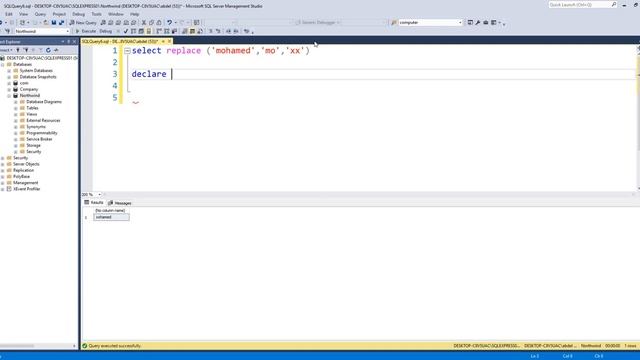640x360 pixels.
Task: Select the XEvent Profiler tree item
Action: [x=27, y=189]
